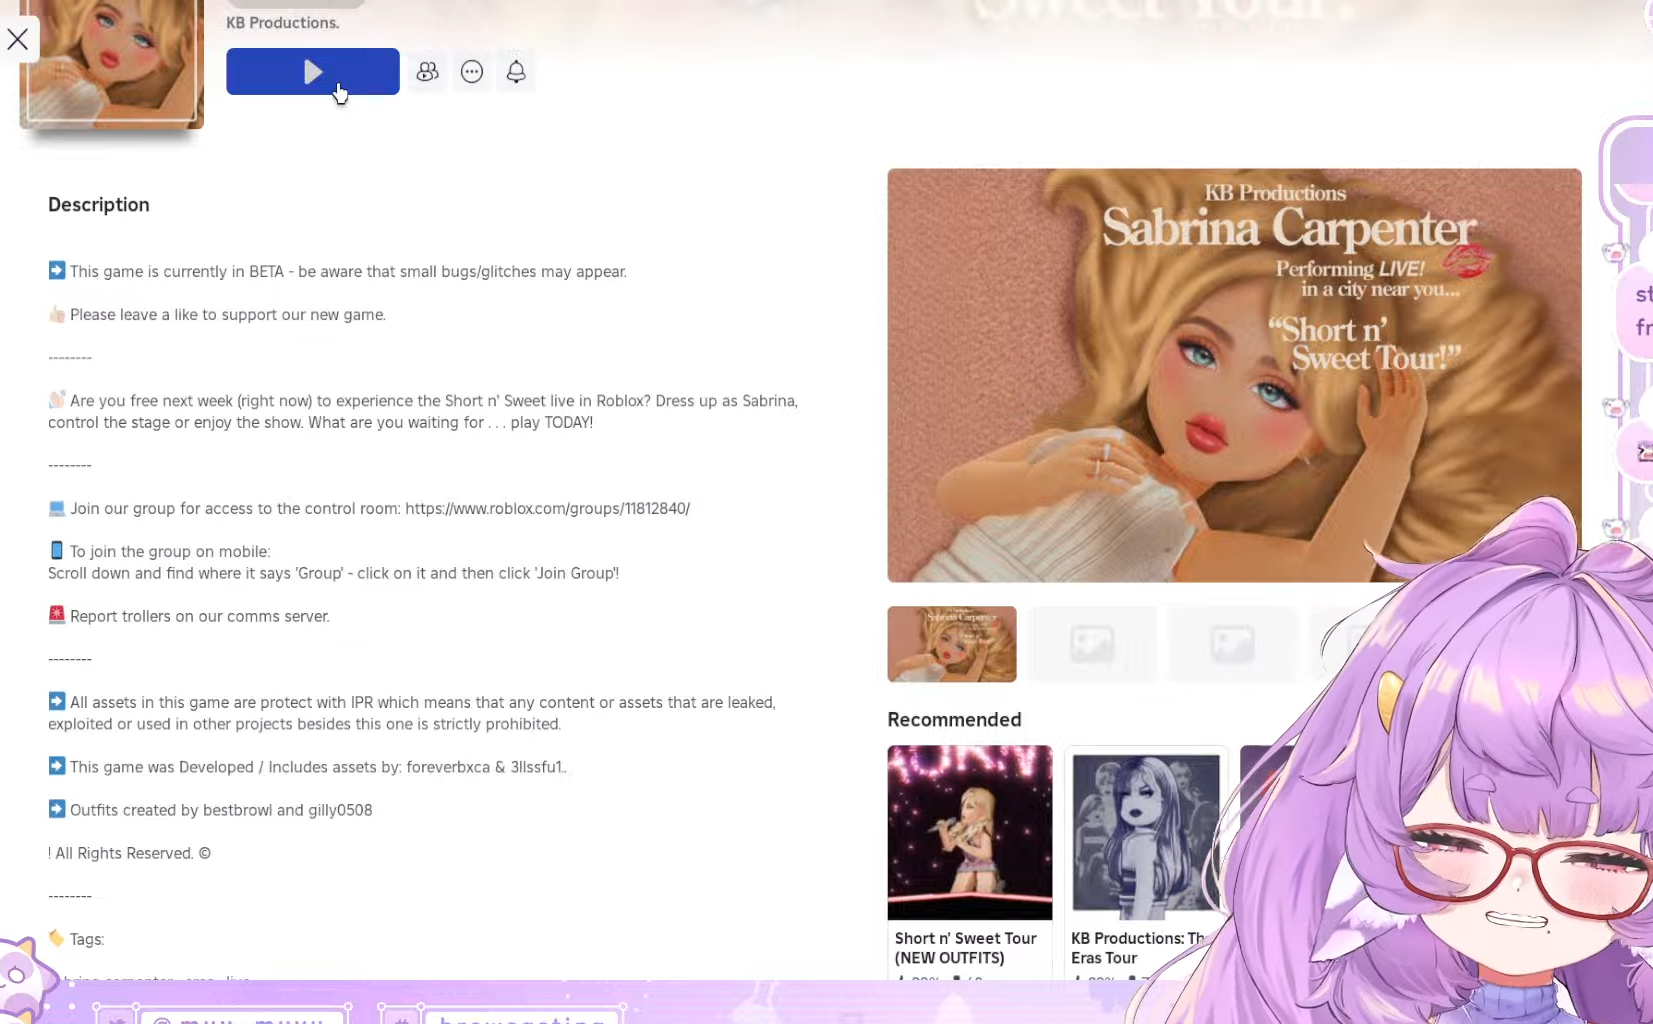Image resolution: width=1653 pixels, height=1024 pixels.
Task: Click the 'Report trollers on our comms server.' line
Action: pos(189,616)
